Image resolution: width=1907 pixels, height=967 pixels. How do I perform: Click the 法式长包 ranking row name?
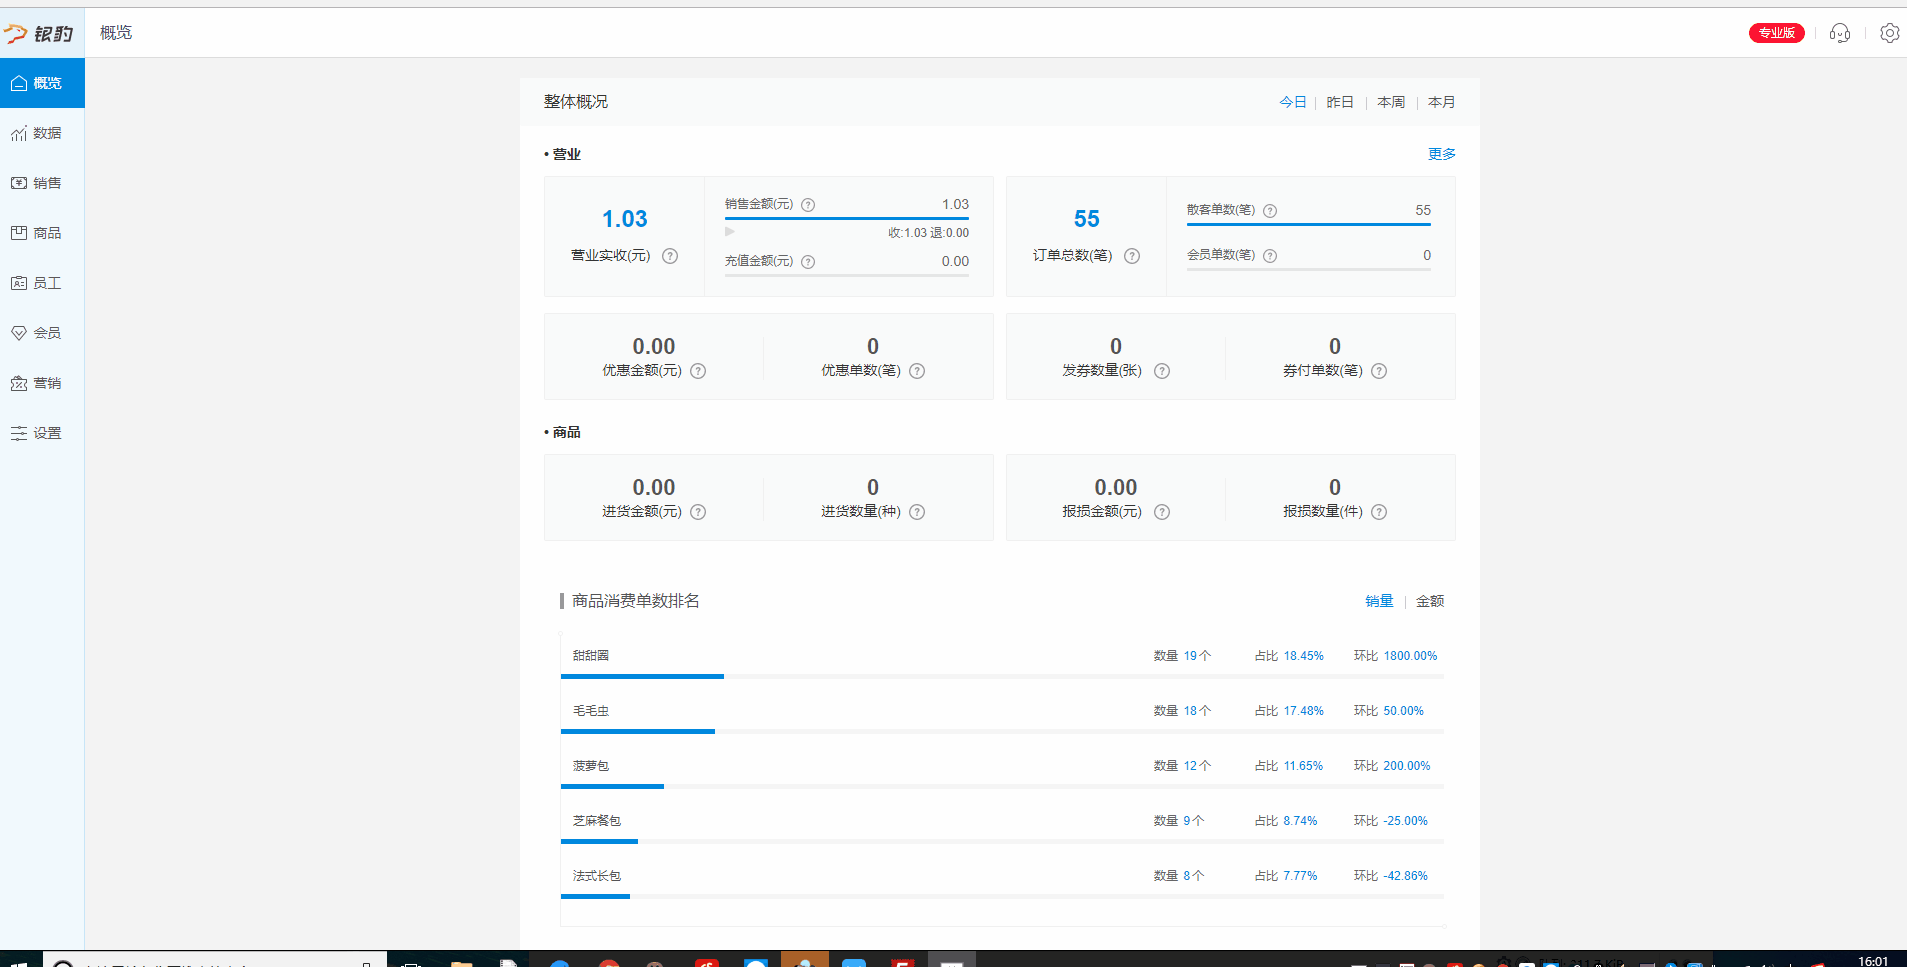point(597,876)
